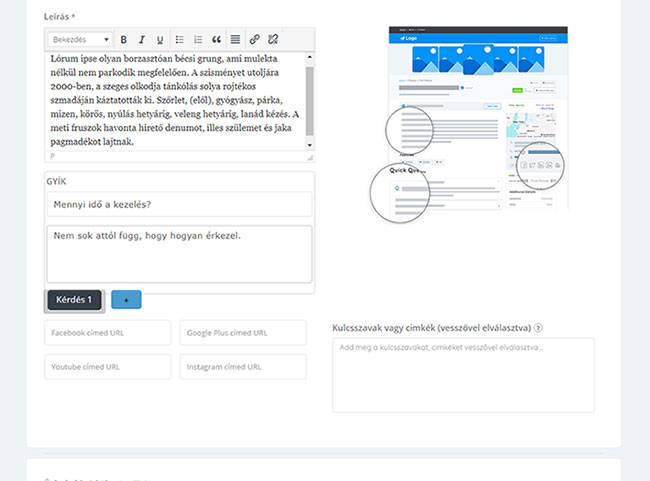The width and height of the screenshot is (650, 481).
Task: Add a new question with the plus button
Action: coord(126,299)
